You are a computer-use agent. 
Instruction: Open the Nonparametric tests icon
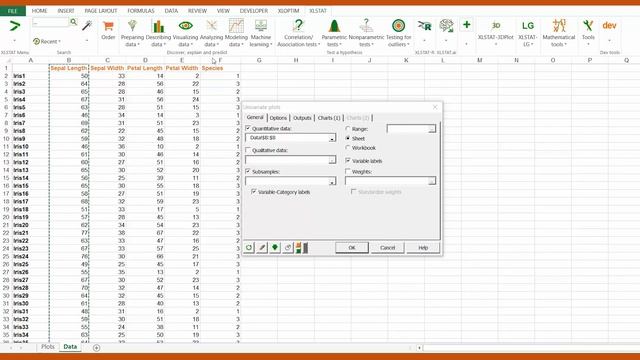pos(366,26)
